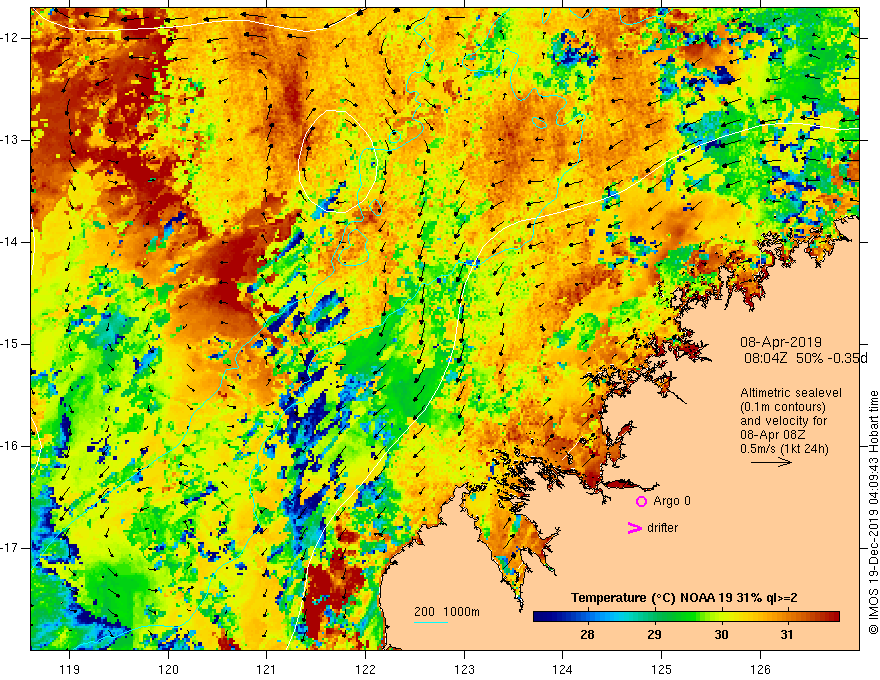Click latitude axis label -15
This screenshot has height=680, width=880.
pyautogui.click(x=10, y=344)
